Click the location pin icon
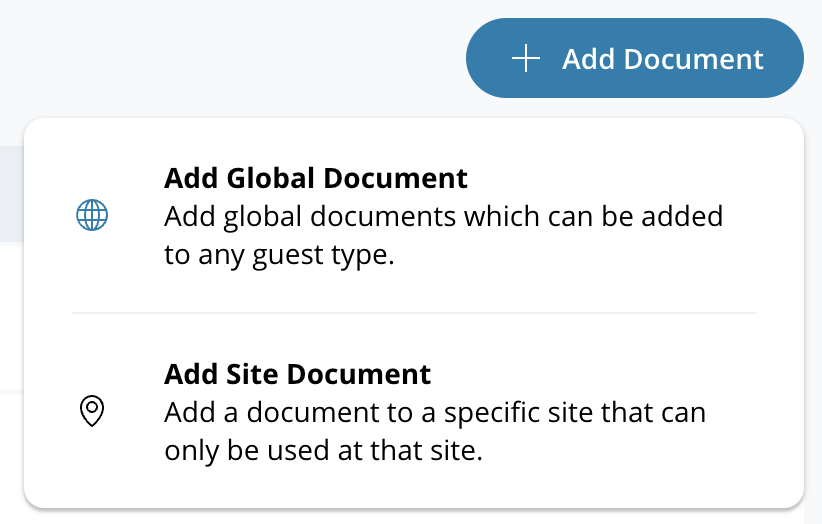This screenshot has height=524, width=822. (x=92, y=411)
